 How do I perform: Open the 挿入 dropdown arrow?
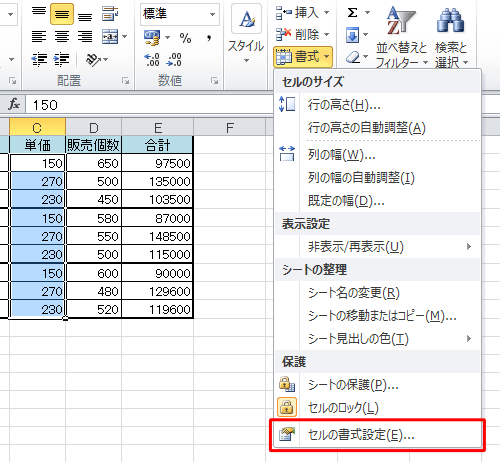coord(327,13)
